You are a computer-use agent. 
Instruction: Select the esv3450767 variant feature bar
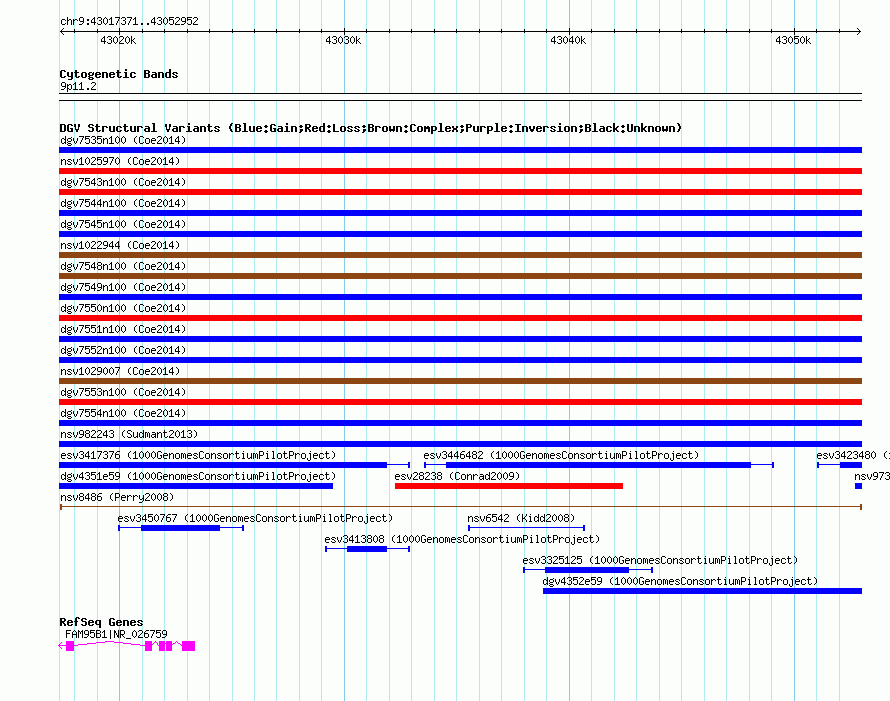tap(180, 528)
